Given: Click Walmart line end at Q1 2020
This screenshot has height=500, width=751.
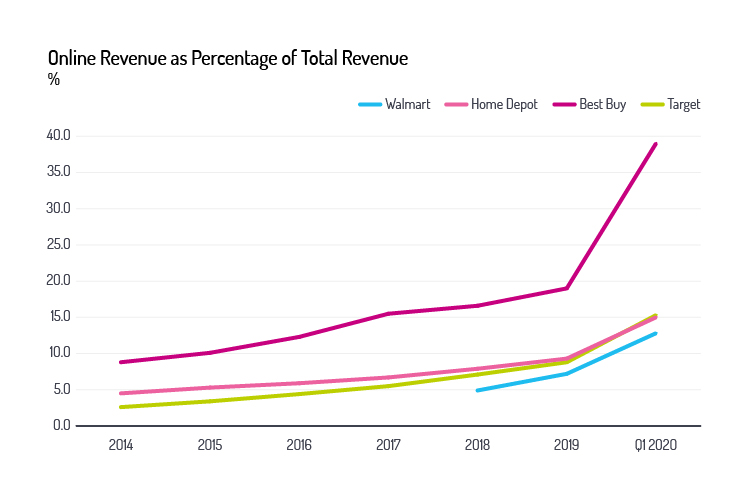Looking at the screenshot, I should [x=655, y=333].
